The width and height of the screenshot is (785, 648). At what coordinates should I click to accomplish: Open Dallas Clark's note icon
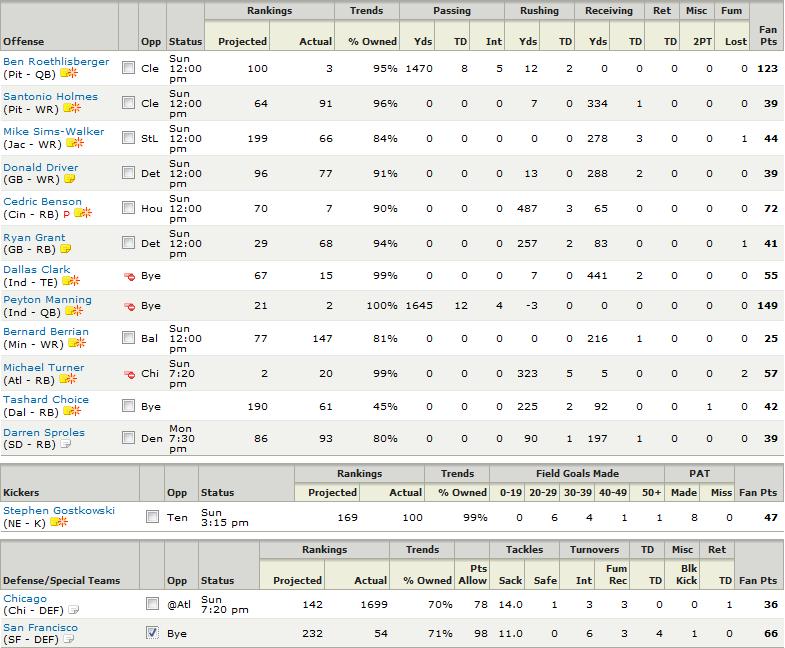pos(71,281)
